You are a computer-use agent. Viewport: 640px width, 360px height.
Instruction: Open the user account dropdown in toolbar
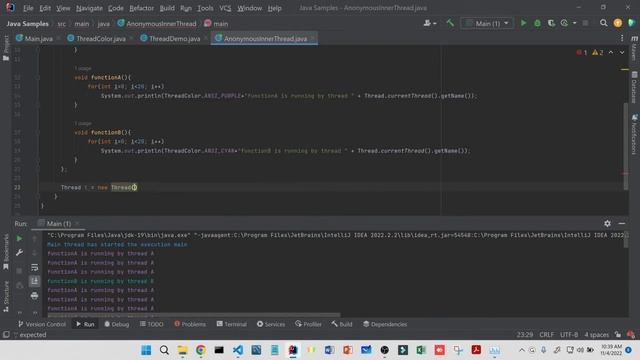pyautogui.click(x=430, y=23)
